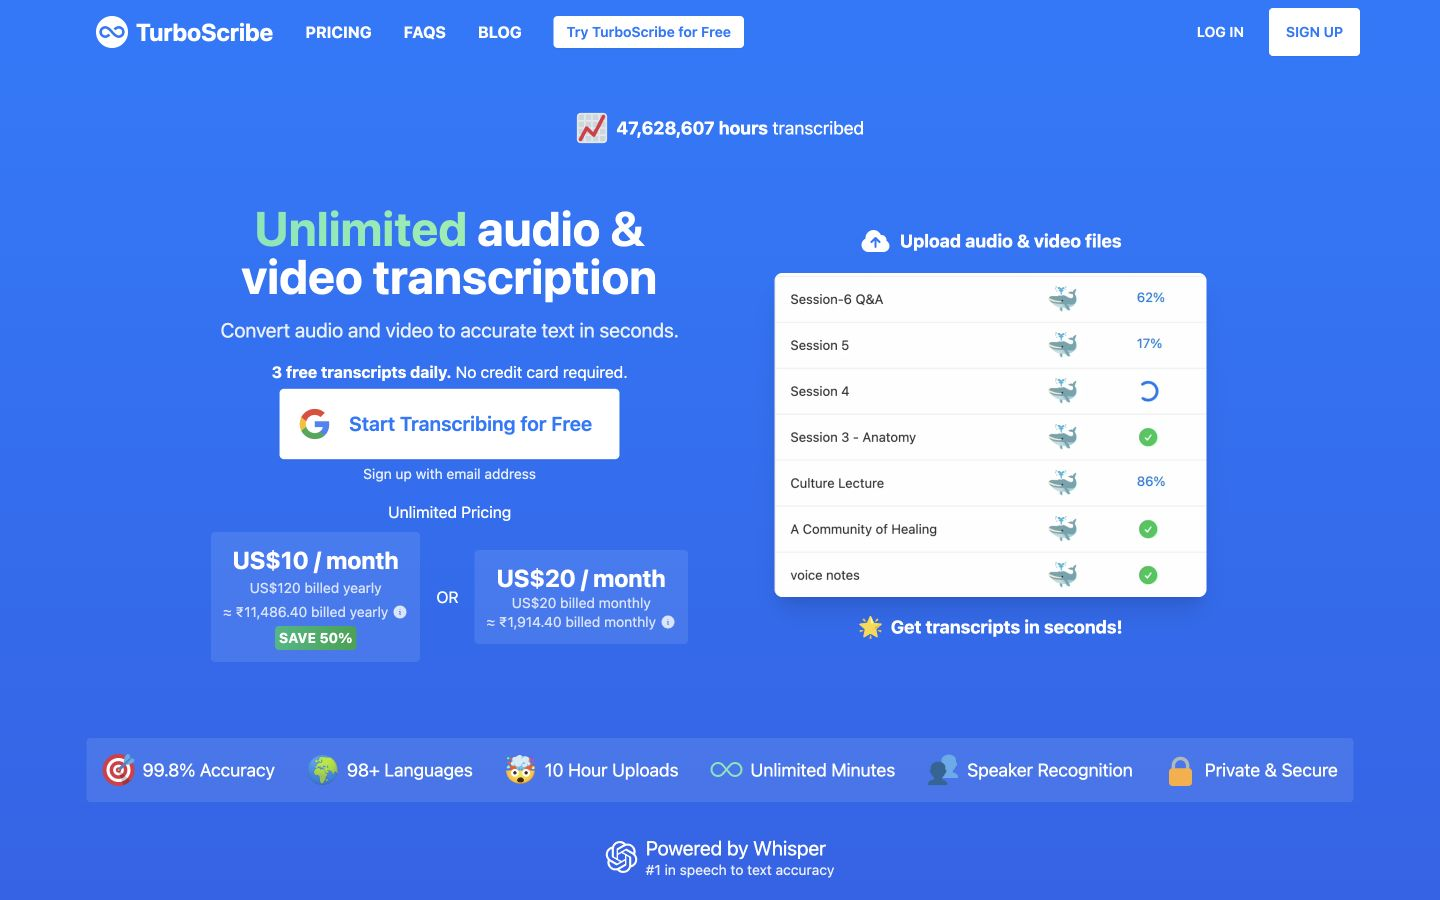This screenshot has width=1440, height=900.
Task: Click '10 Hour Uploads' feature label
Action: (611, 770)
